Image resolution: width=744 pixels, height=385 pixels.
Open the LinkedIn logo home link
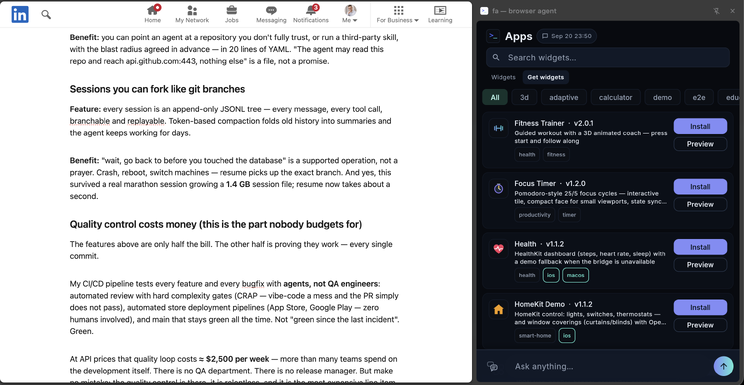tap(20, 14)
